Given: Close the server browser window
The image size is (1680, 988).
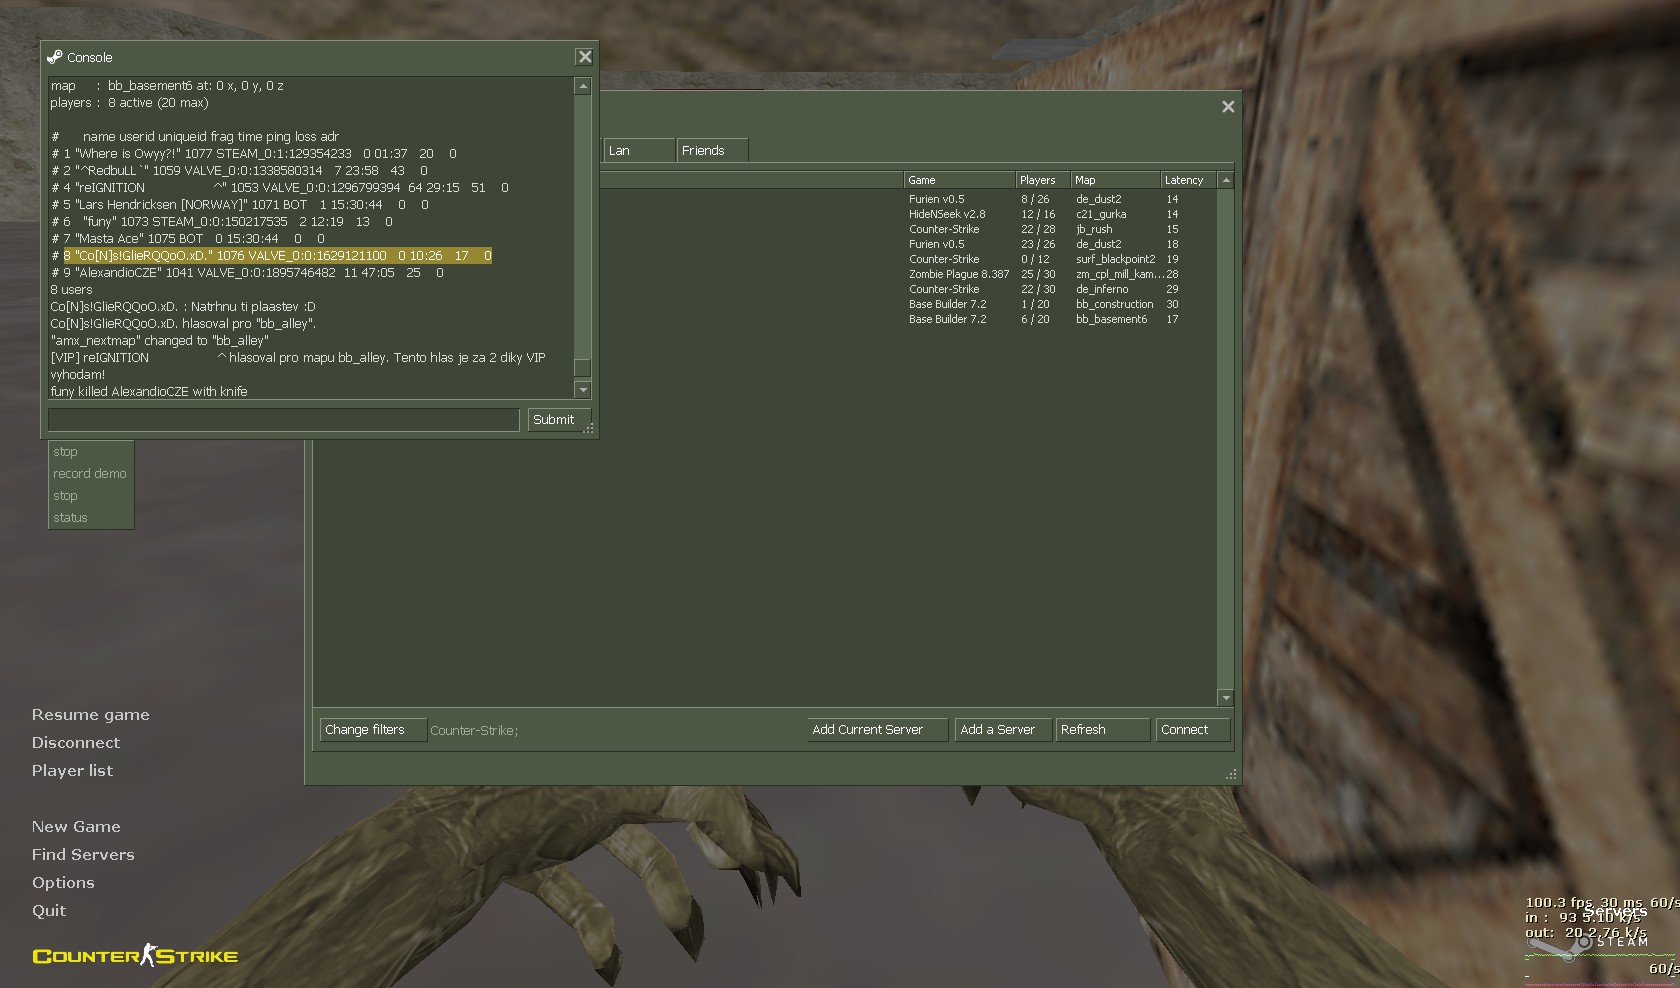Looking at the screenshot, I should (x=1228, y=107).
